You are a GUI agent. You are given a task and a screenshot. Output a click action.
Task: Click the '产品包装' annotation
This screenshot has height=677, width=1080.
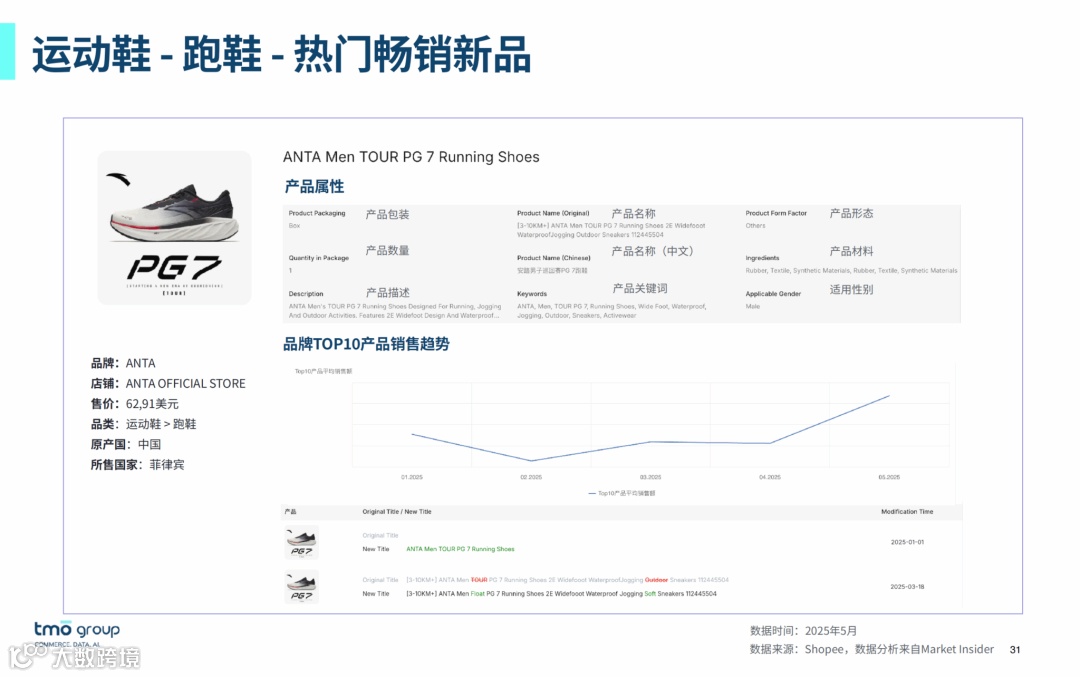pos(387,214)
